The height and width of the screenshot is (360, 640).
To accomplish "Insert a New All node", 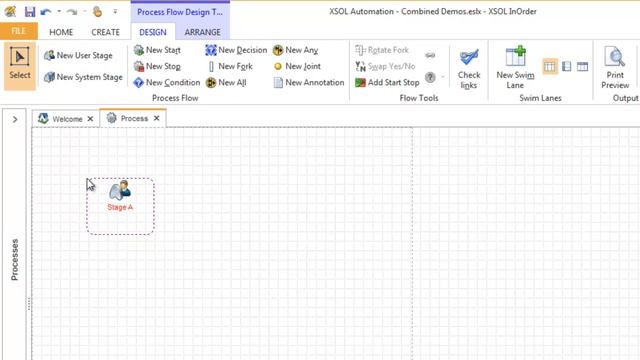I will pyautogui.click(x=226, y=82).
